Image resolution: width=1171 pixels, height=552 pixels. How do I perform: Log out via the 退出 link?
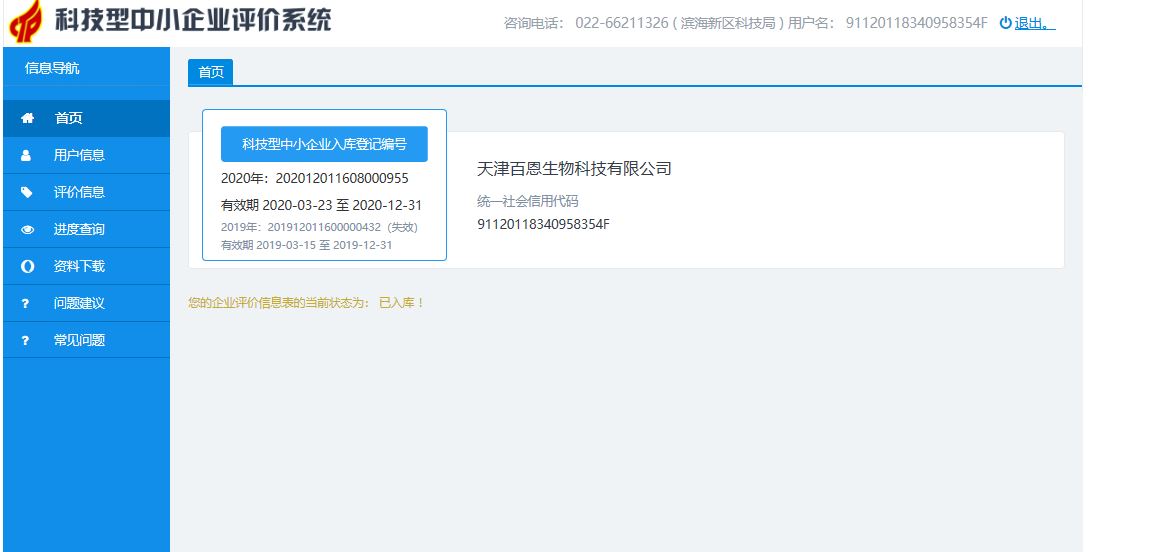[1035, 23]
